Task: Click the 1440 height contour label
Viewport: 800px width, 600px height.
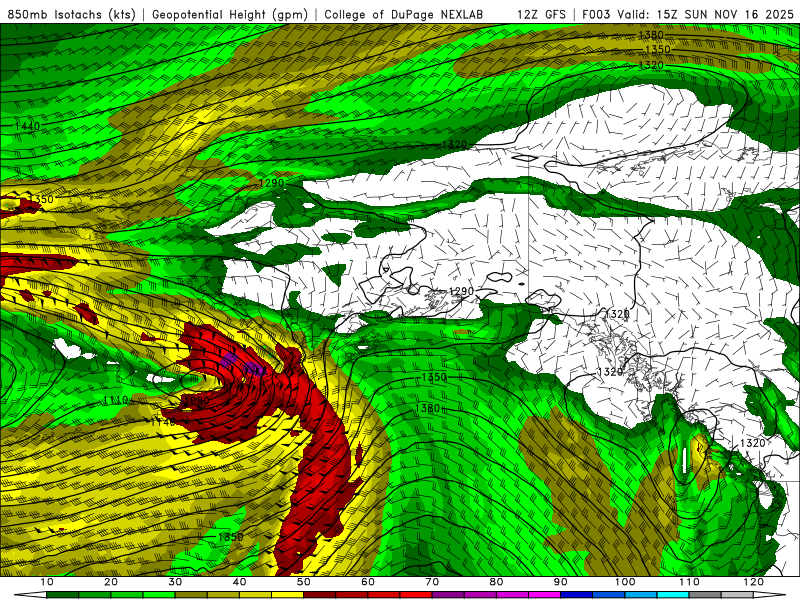Action: point(27,126)
